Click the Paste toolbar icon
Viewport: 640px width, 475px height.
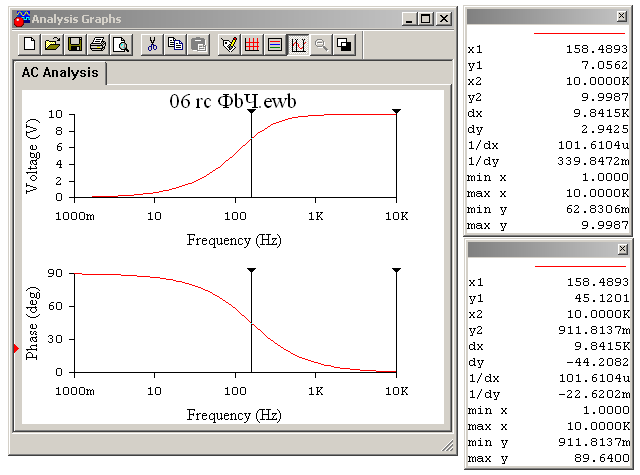point(198,44)
